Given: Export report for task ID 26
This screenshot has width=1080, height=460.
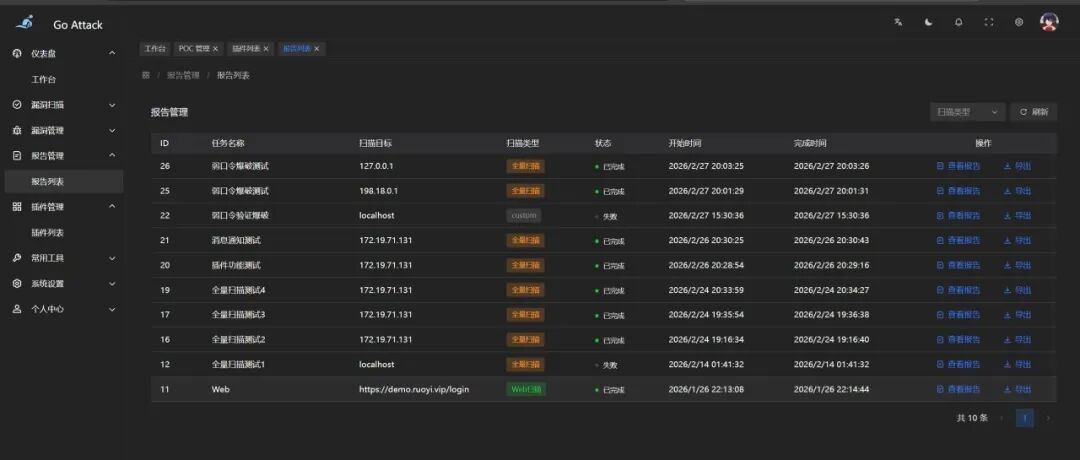Looking at the screenshot, I should point(1018,166).
